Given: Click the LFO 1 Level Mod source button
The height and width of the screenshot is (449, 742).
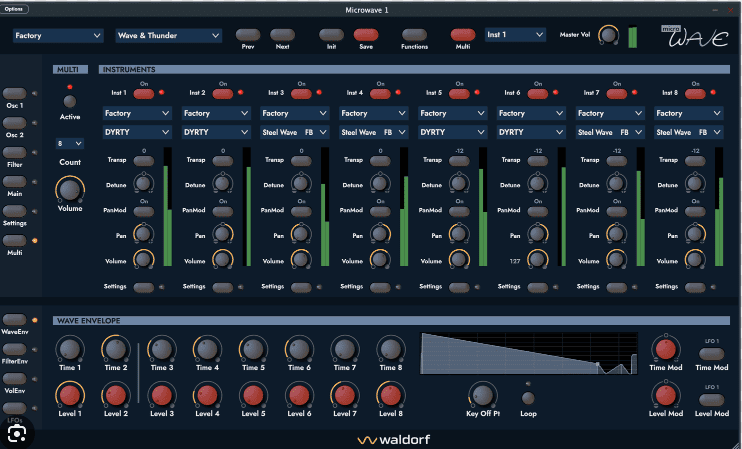Looking at the screenshot, I should [x=711, y=399].
